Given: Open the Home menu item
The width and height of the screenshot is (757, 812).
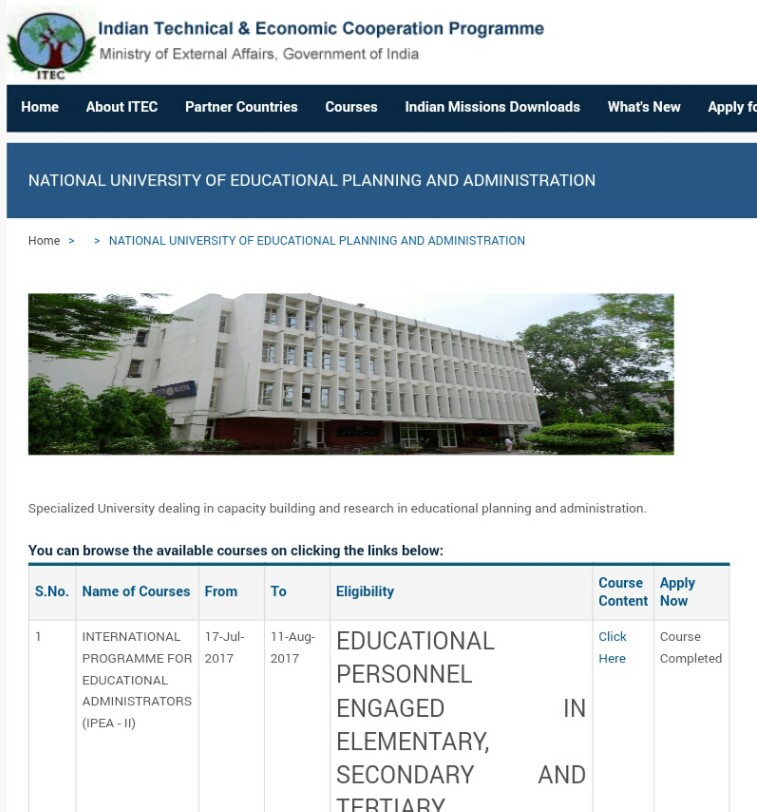Looking at the screenshot, I should (x=40, y=107).
